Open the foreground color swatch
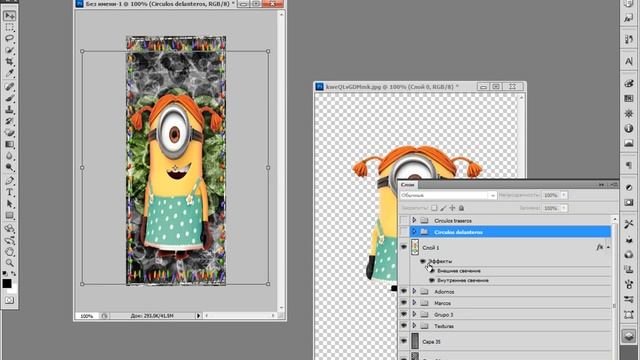This screenshot has width=640, height=360. (x=7, y=283)
